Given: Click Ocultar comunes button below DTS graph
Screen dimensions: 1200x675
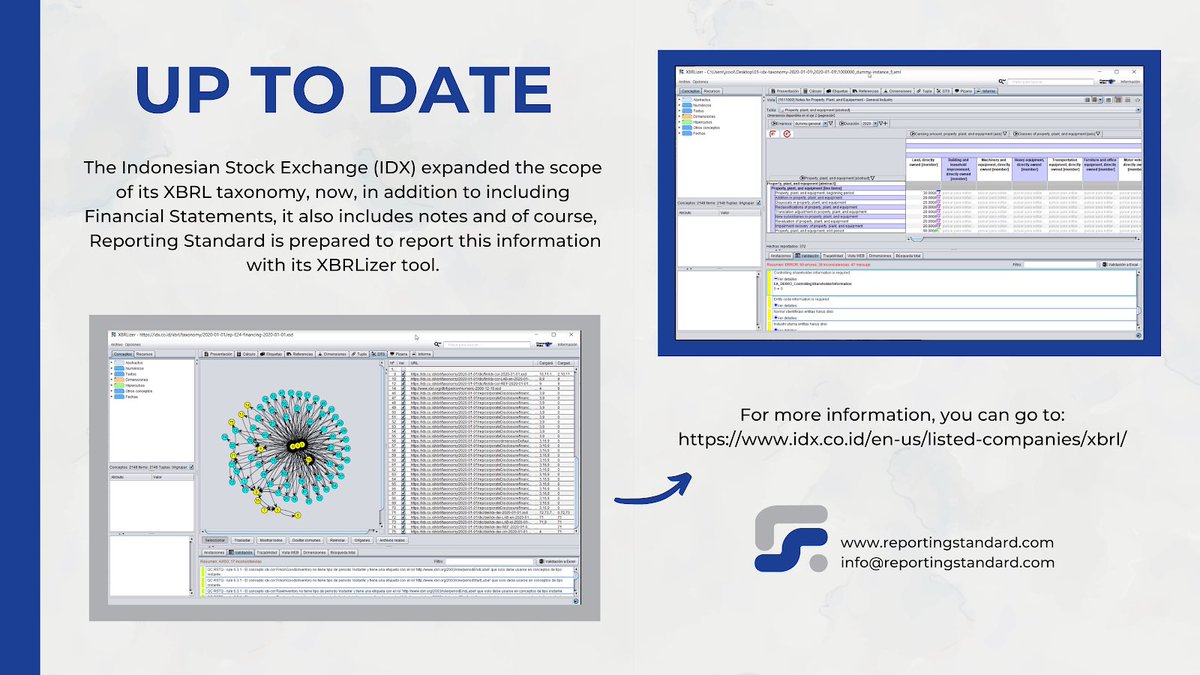Looking at the screenshot, I should pyautogui.click(x=306, y=540).
